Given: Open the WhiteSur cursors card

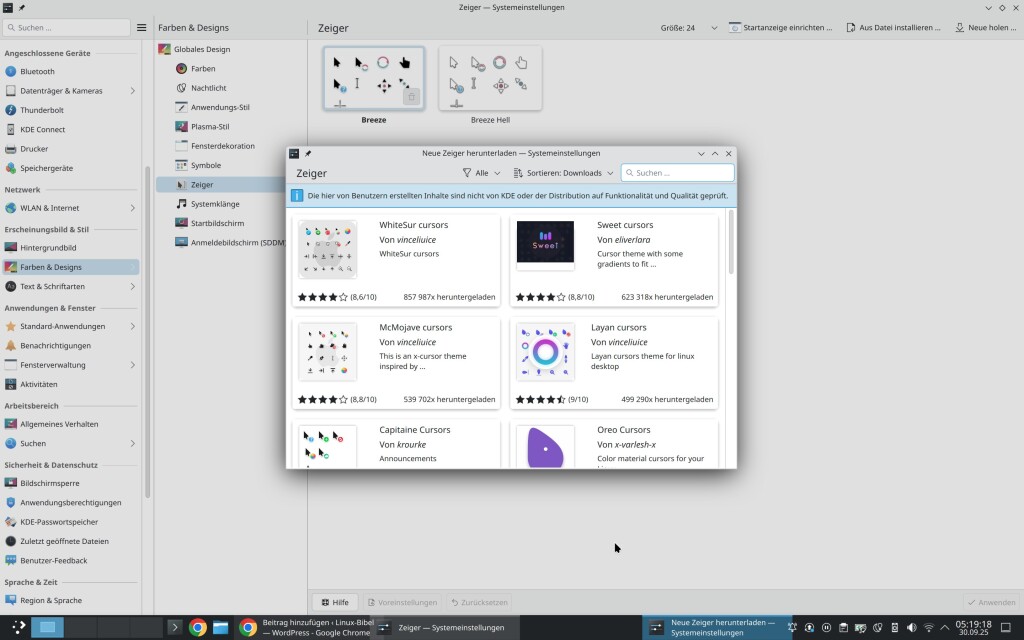Looking at the screenshot, I should coord(396,260).
